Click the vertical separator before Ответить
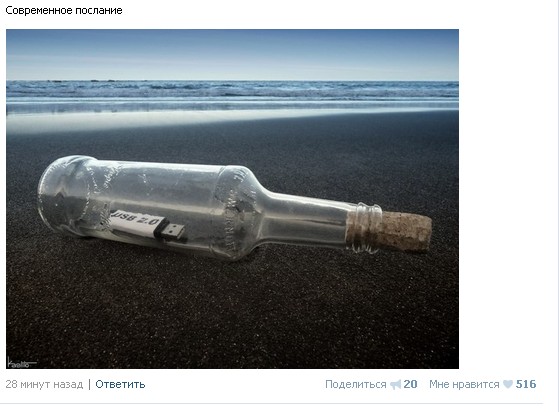 pos(89,385)
